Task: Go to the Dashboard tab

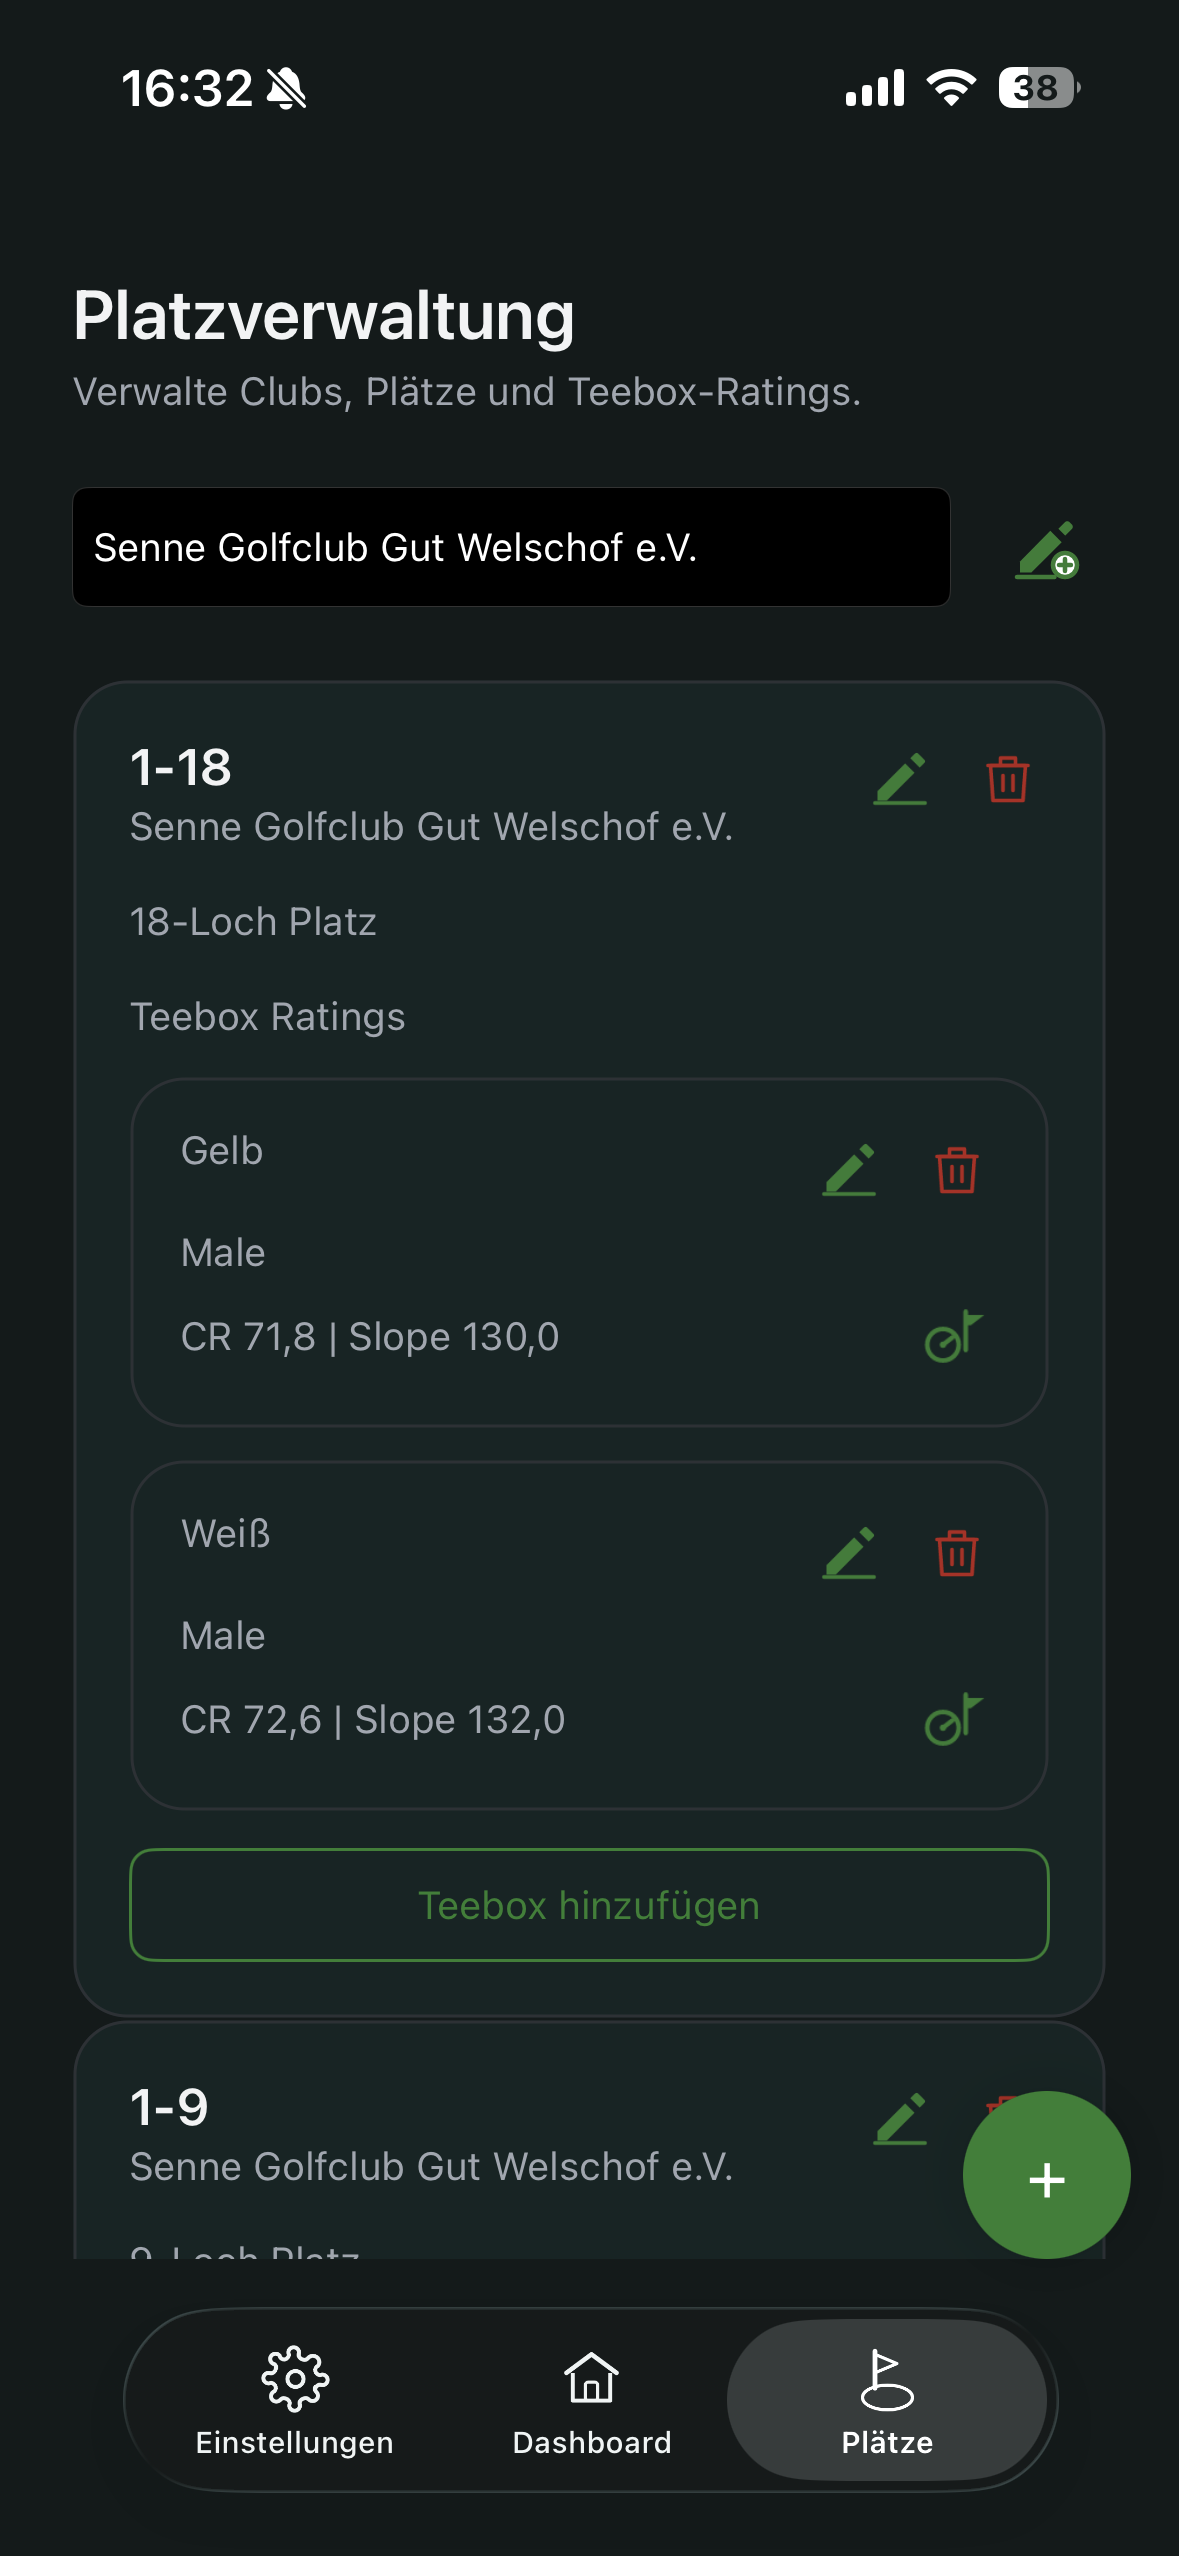Action: (x=592, y=2400)
